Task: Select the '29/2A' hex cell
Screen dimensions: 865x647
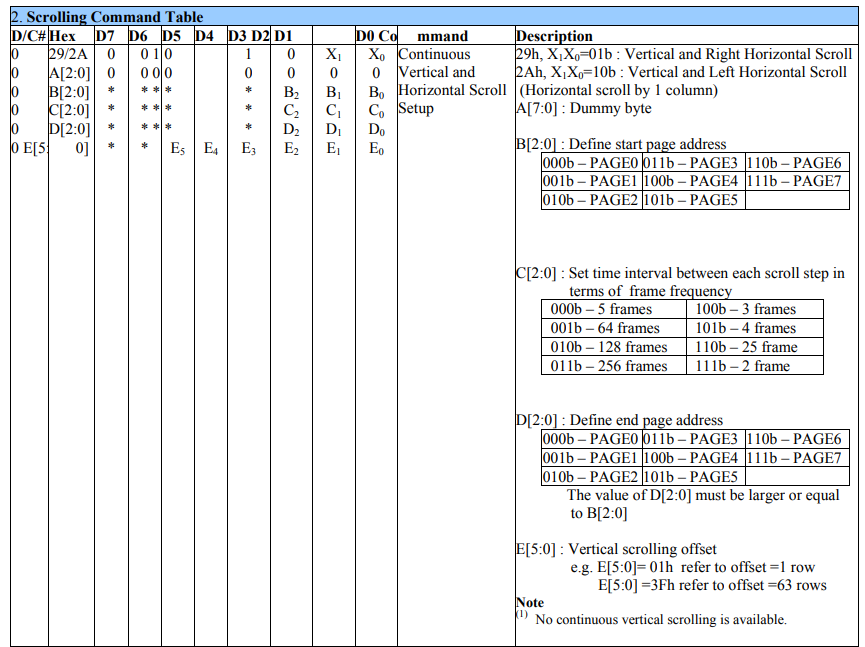Action: [x=68, y=54]
